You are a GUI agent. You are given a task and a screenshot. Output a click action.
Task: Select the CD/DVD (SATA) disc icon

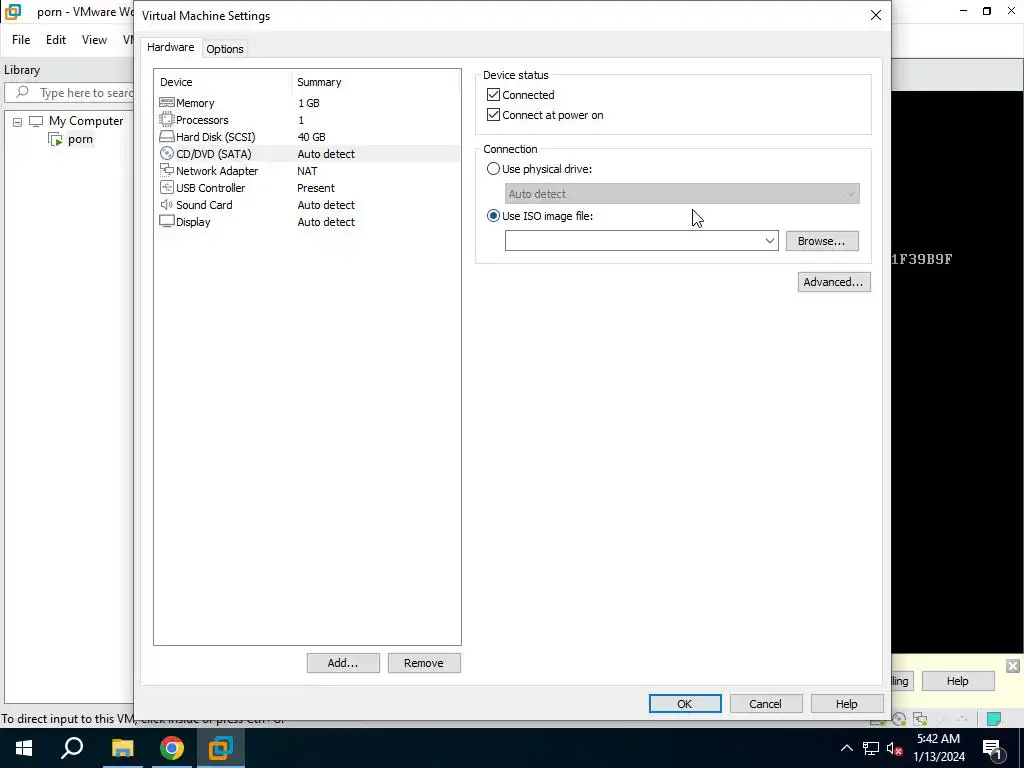point(167,153)
